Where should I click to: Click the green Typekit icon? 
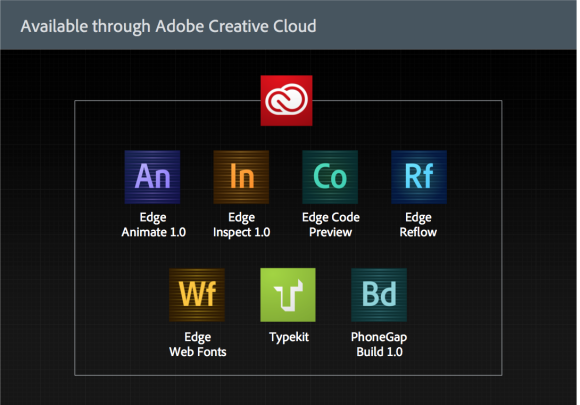point(288,295)
